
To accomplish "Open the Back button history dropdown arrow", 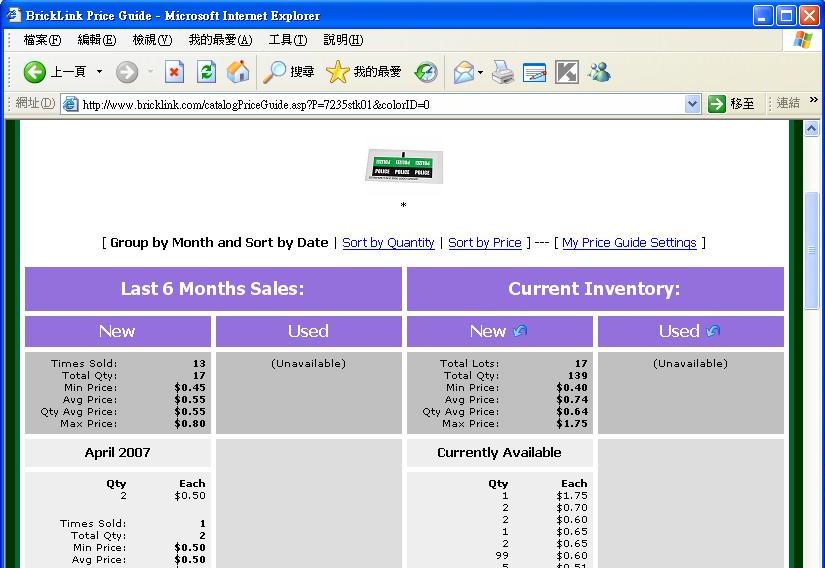I will point(99,72).
